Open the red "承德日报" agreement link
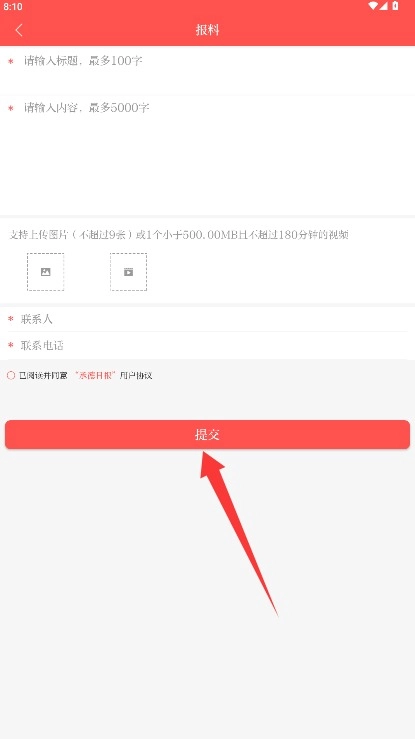The height and width of the screenshot is (739, 415). tap(96, 376)
